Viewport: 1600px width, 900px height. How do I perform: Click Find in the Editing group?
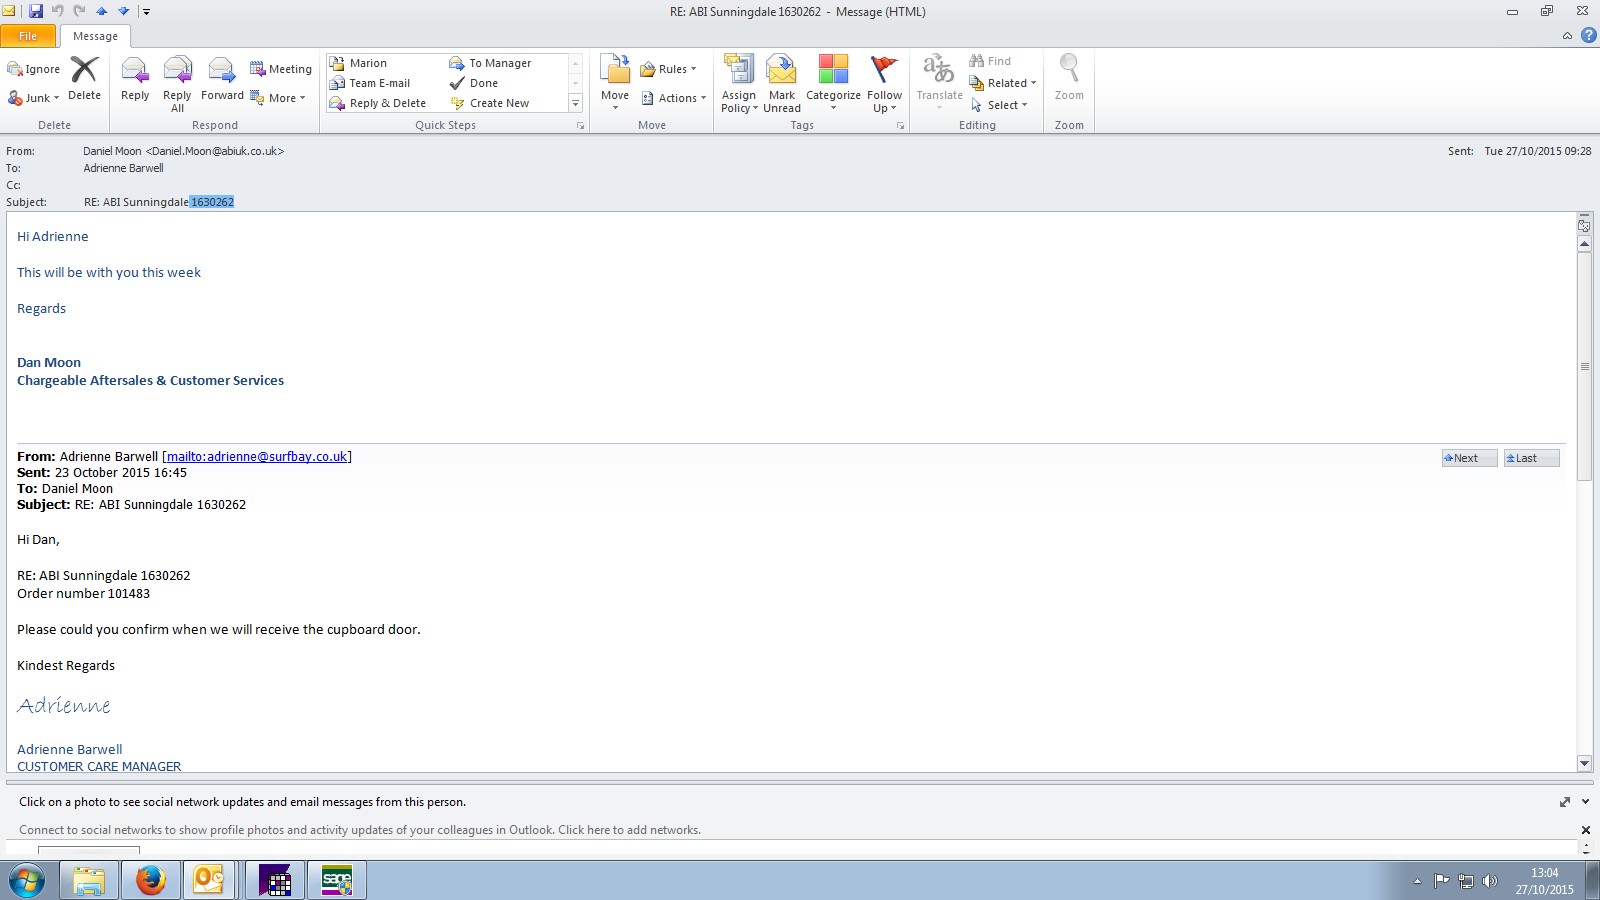(x=990, y=61)
